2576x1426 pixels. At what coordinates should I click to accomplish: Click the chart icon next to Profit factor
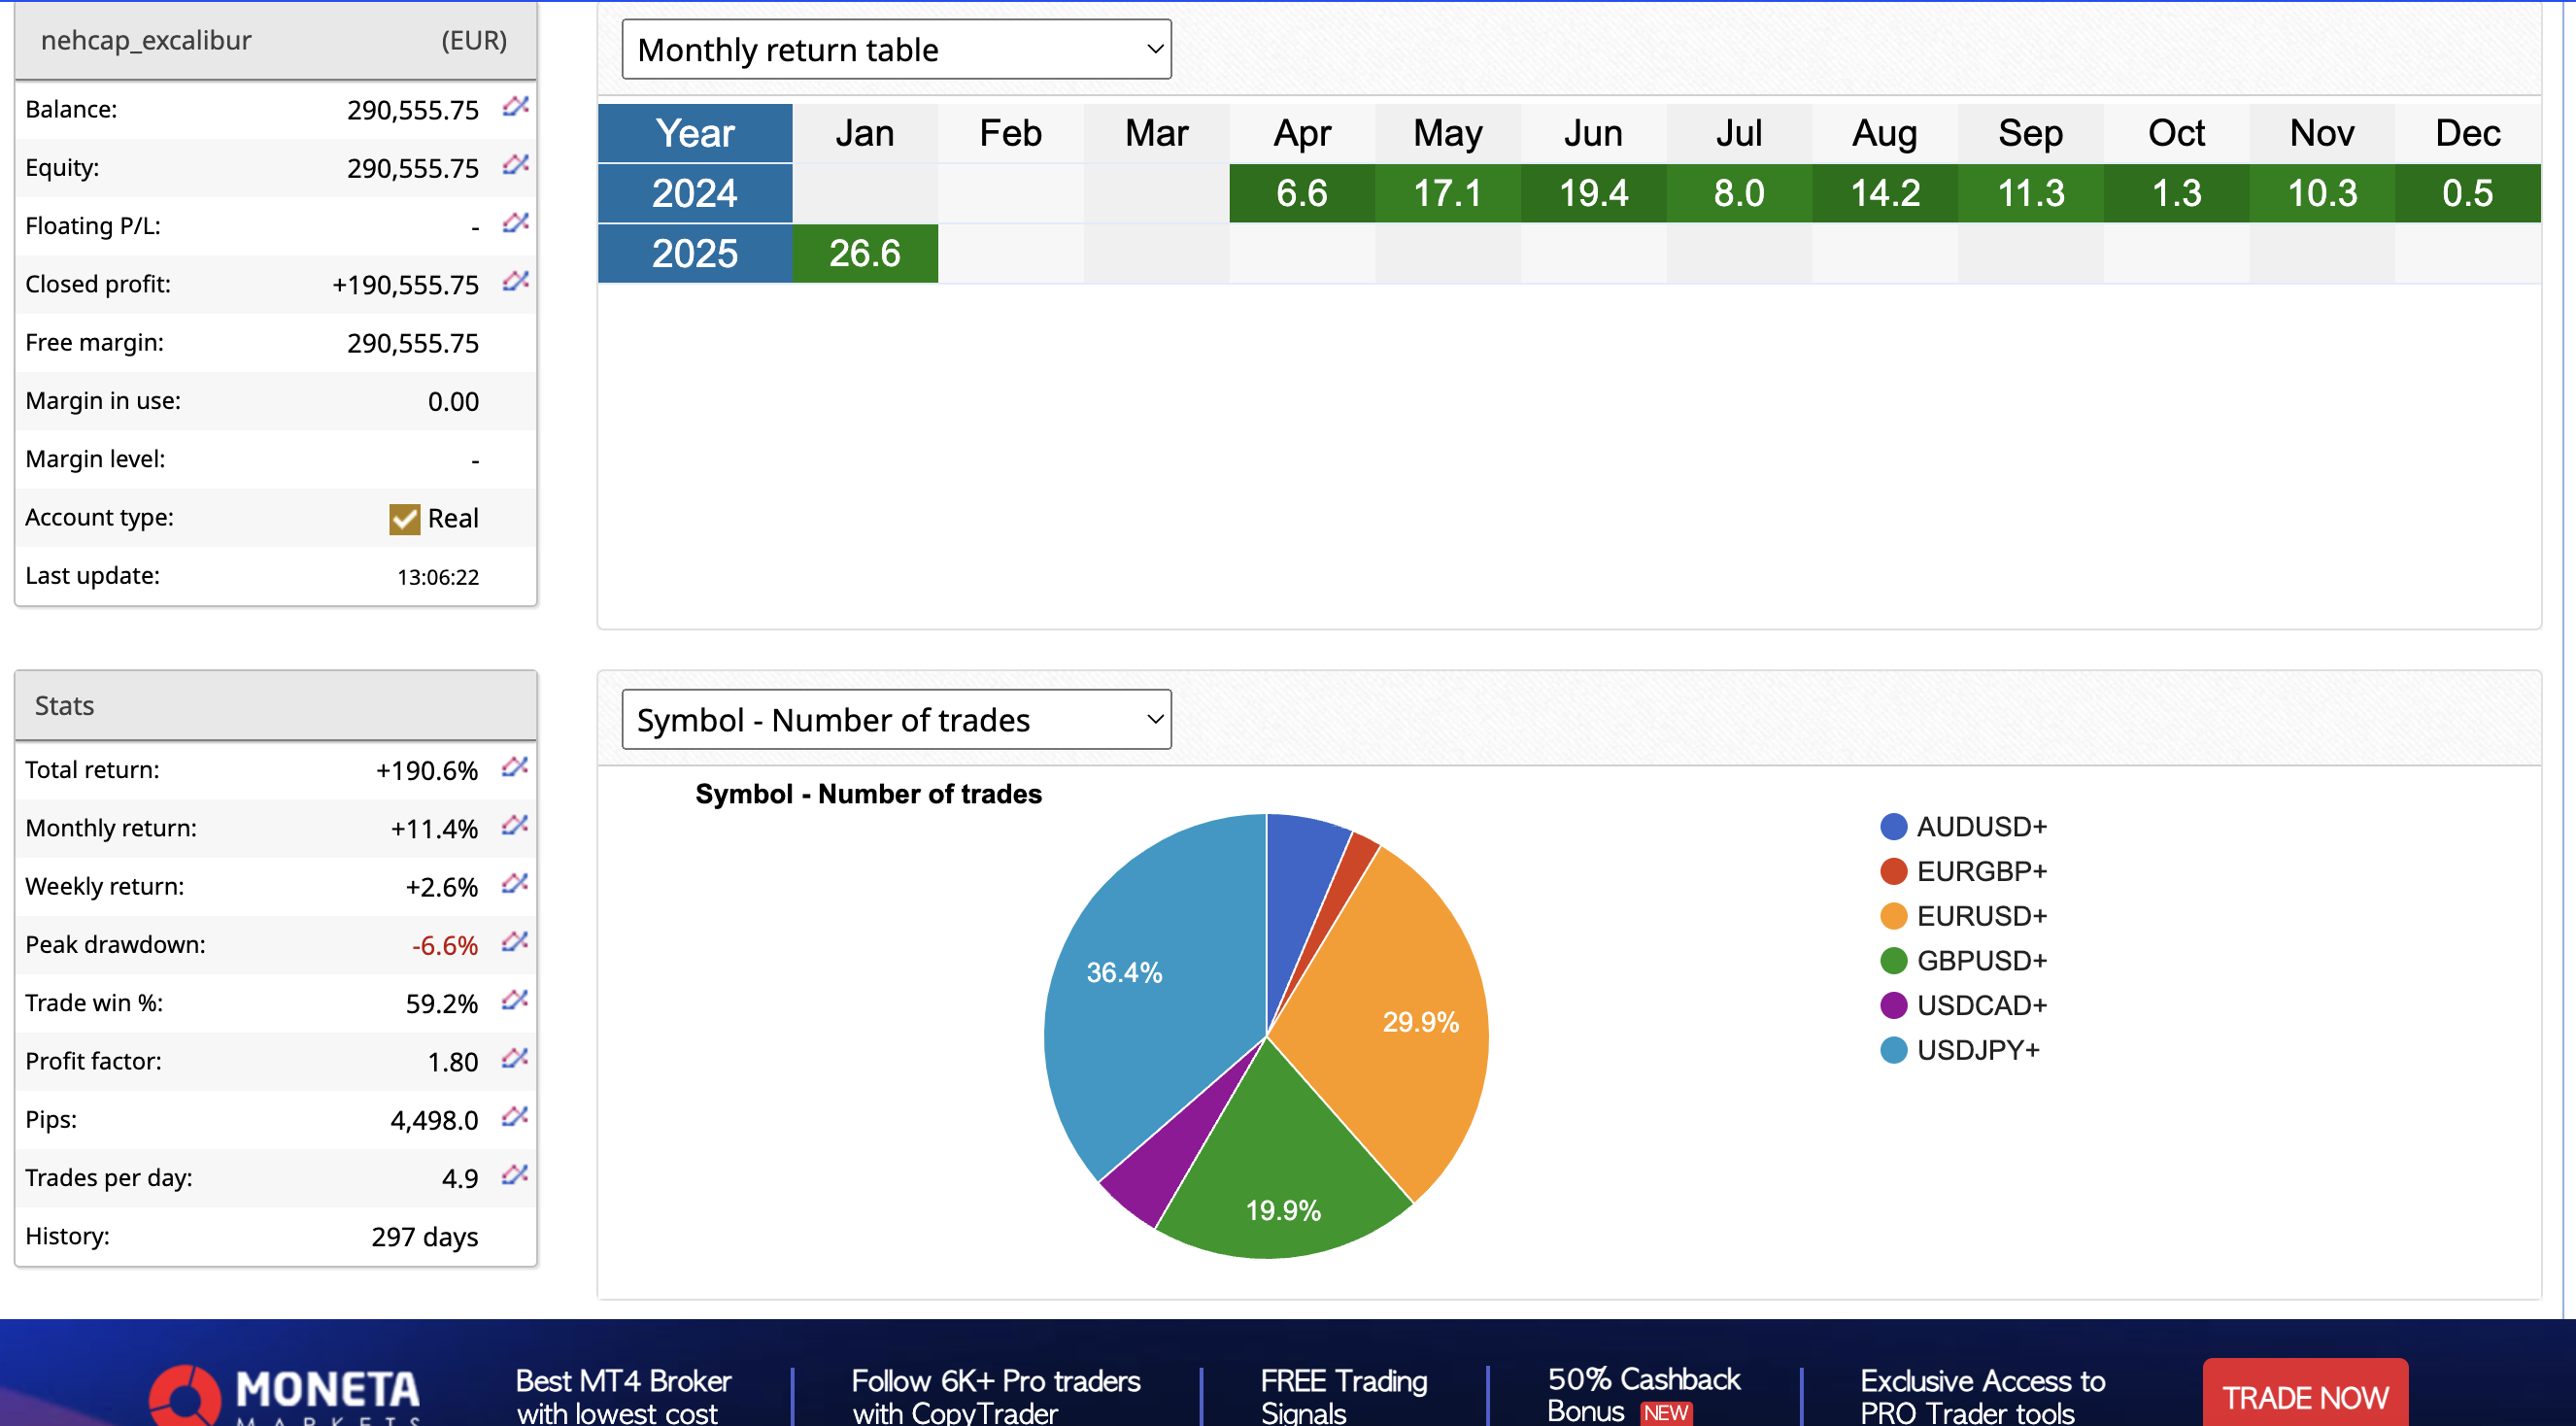[514, 1058]
